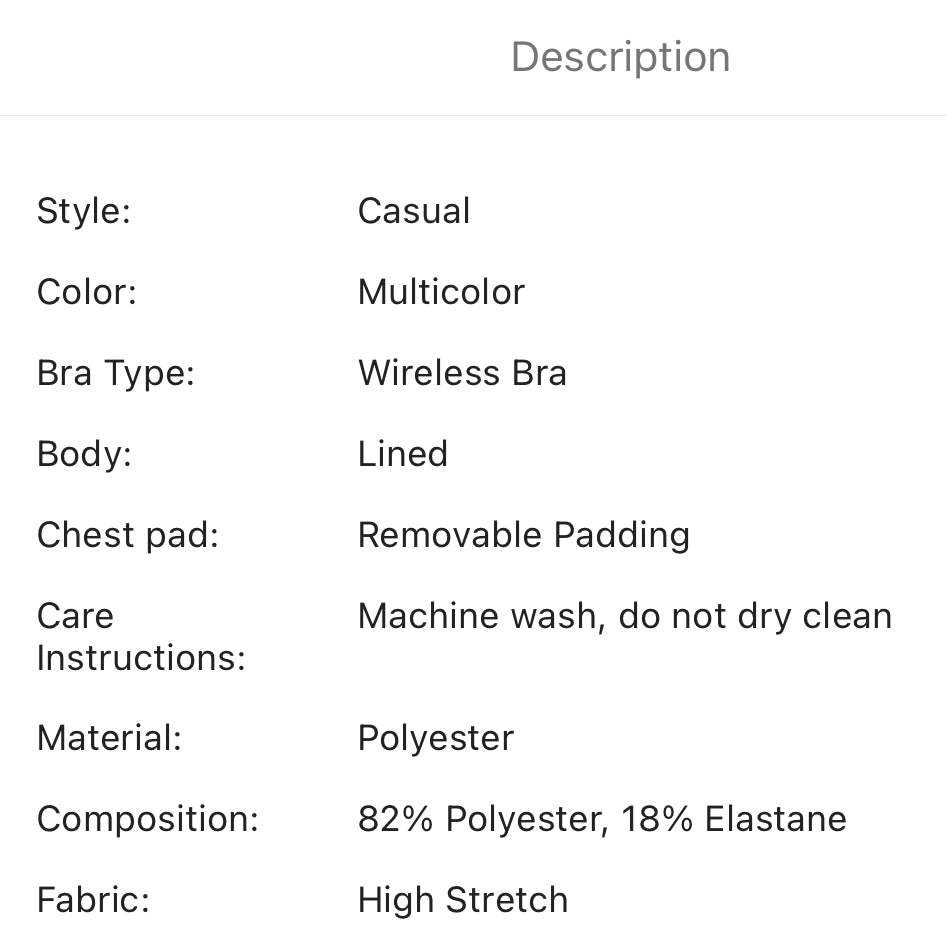The width and height of the screenshot is (947, 929).
Task: Click the Style label
Action: pos(84,211)
